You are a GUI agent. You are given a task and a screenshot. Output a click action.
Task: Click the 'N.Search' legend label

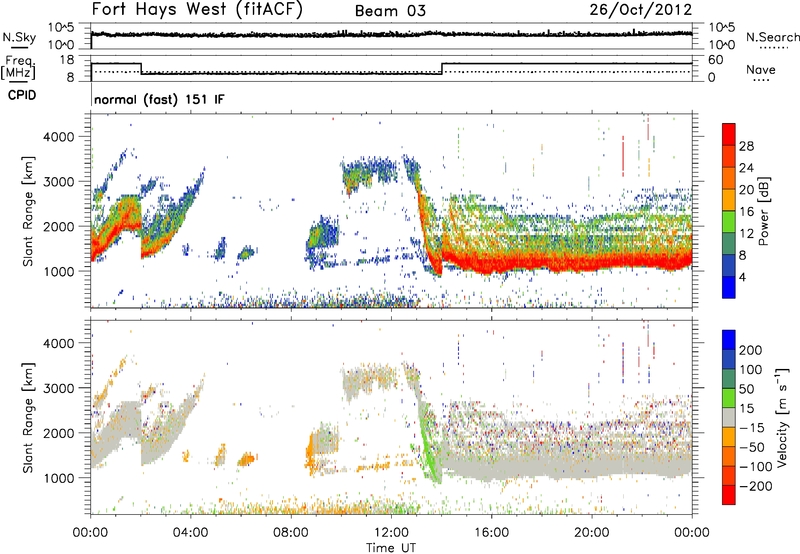pyautogui.click(x=772, y=37)
